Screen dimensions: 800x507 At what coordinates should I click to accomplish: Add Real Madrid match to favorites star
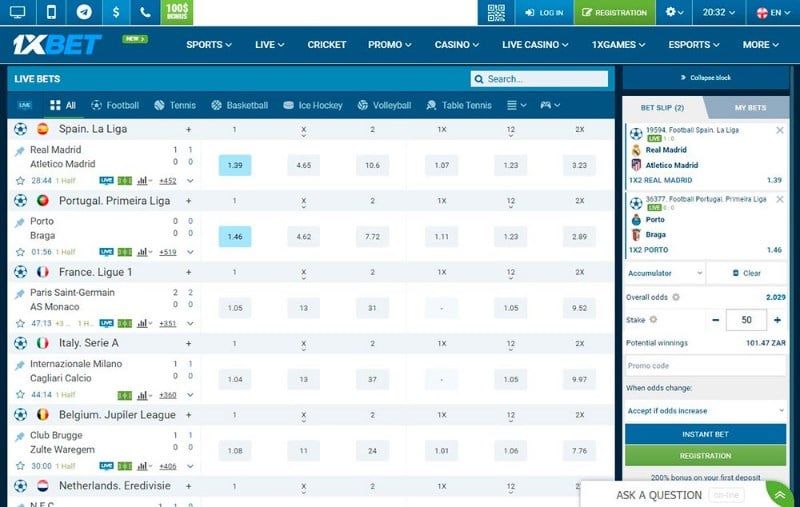20,181
